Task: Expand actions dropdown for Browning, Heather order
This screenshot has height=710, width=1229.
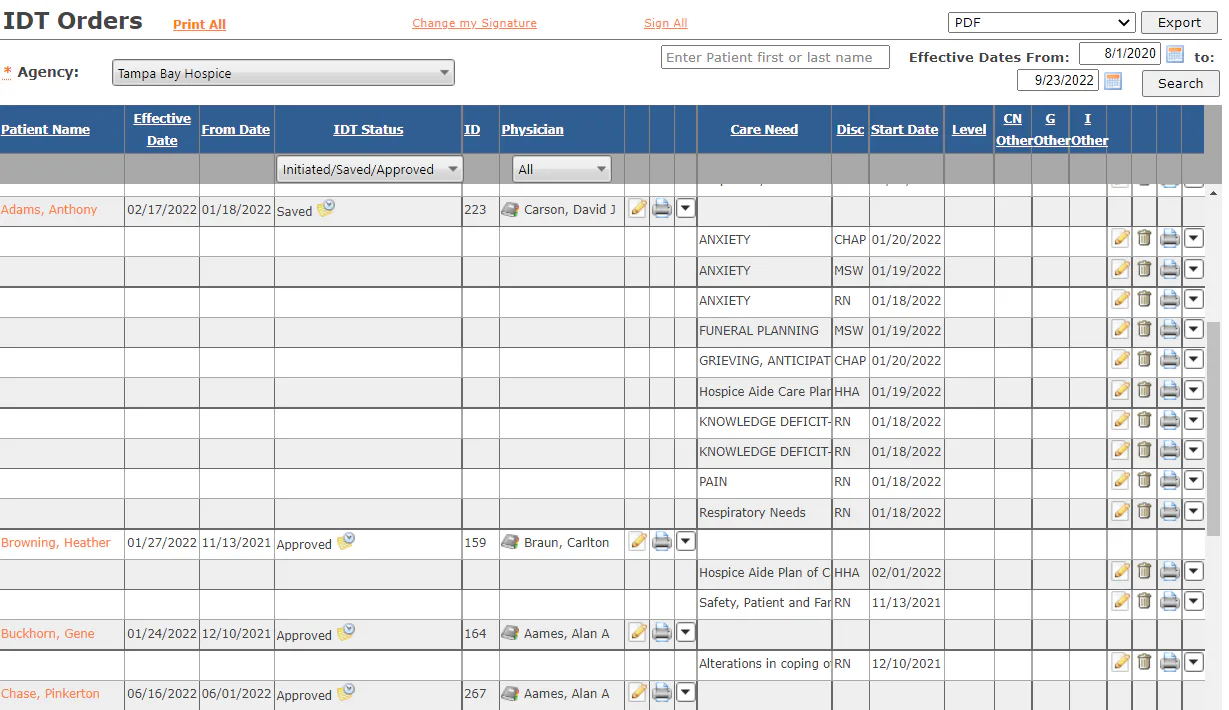Action: [685, 542]
